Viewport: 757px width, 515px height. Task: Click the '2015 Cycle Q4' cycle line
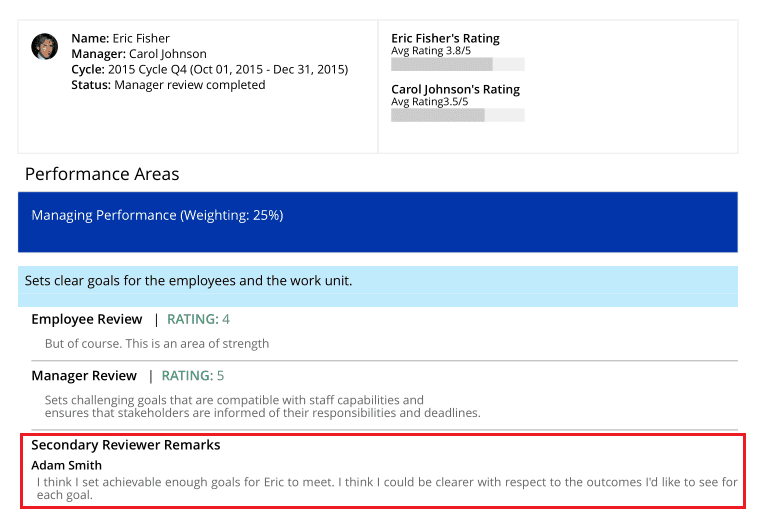click(210, 70)
